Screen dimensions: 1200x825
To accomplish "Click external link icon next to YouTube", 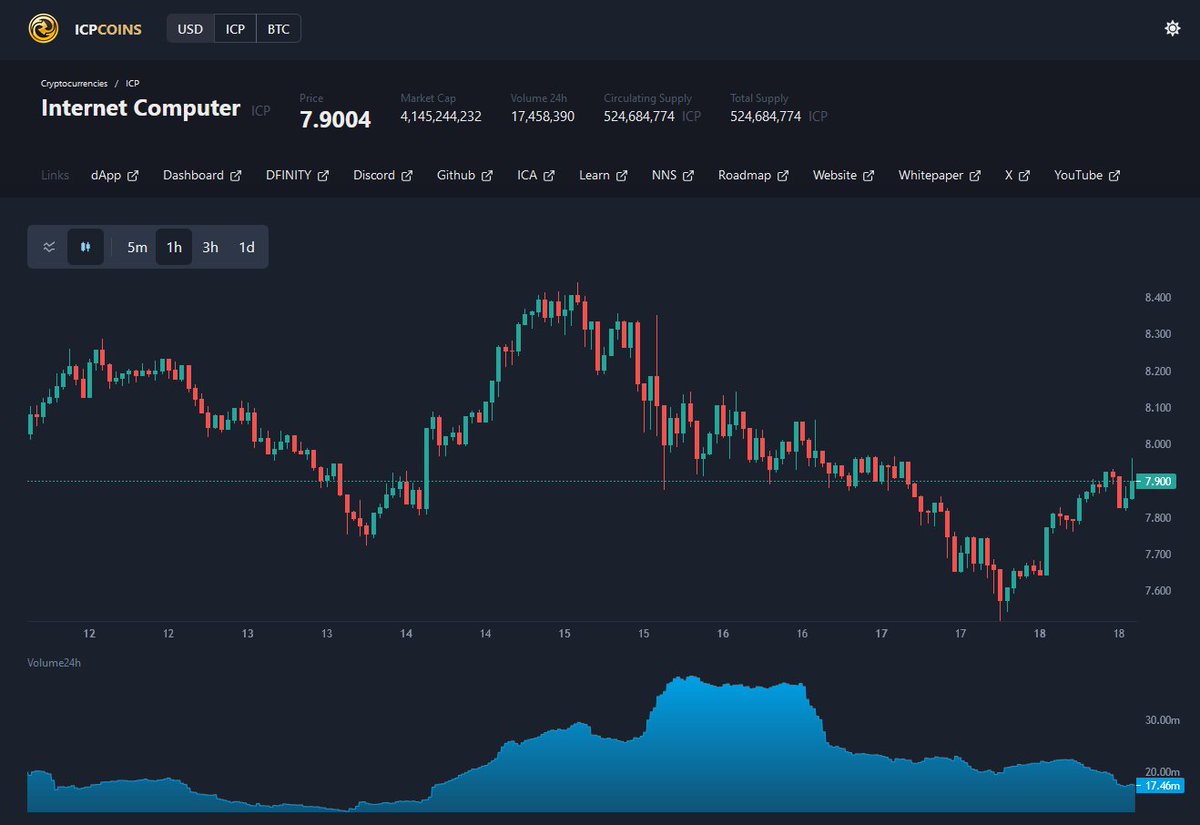I will coord(1115,176).
